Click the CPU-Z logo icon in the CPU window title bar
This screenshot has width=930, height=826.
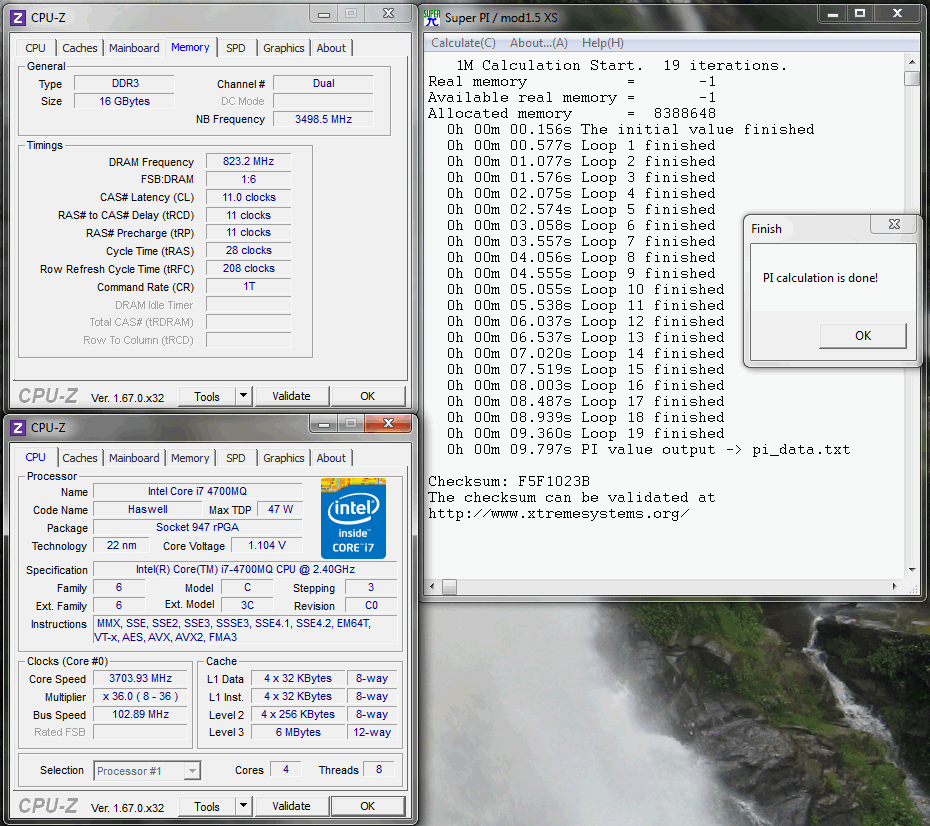pyautogui.click(x=18, y=428)
